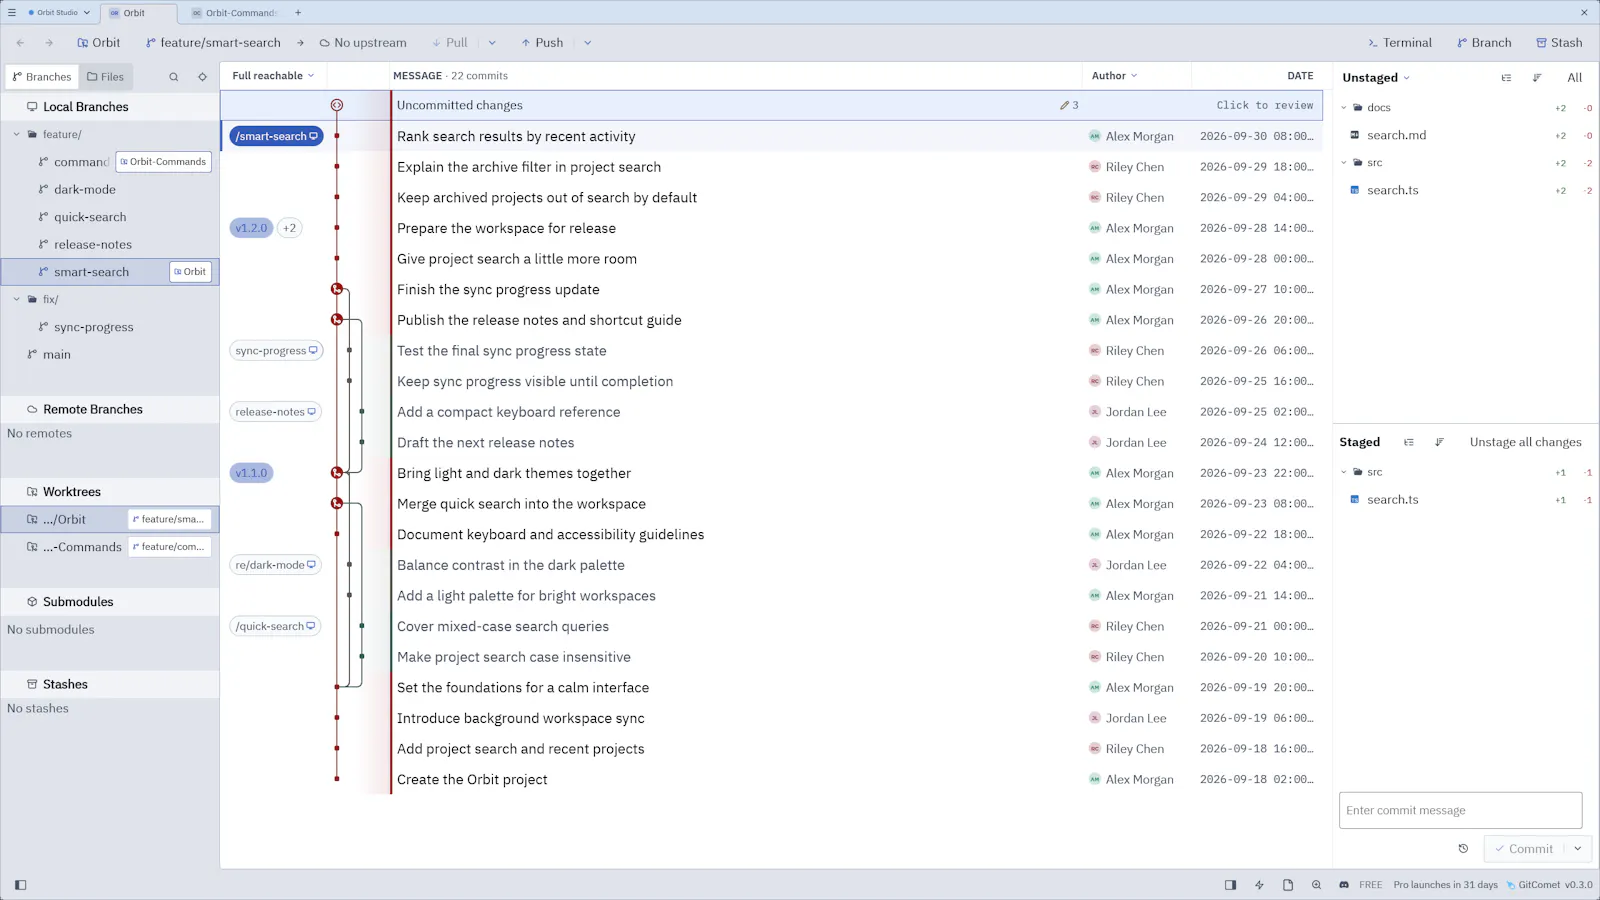Toggle the right panel in status bar
Viewport: 1600px width, 900px height.
coord(1231,885)
